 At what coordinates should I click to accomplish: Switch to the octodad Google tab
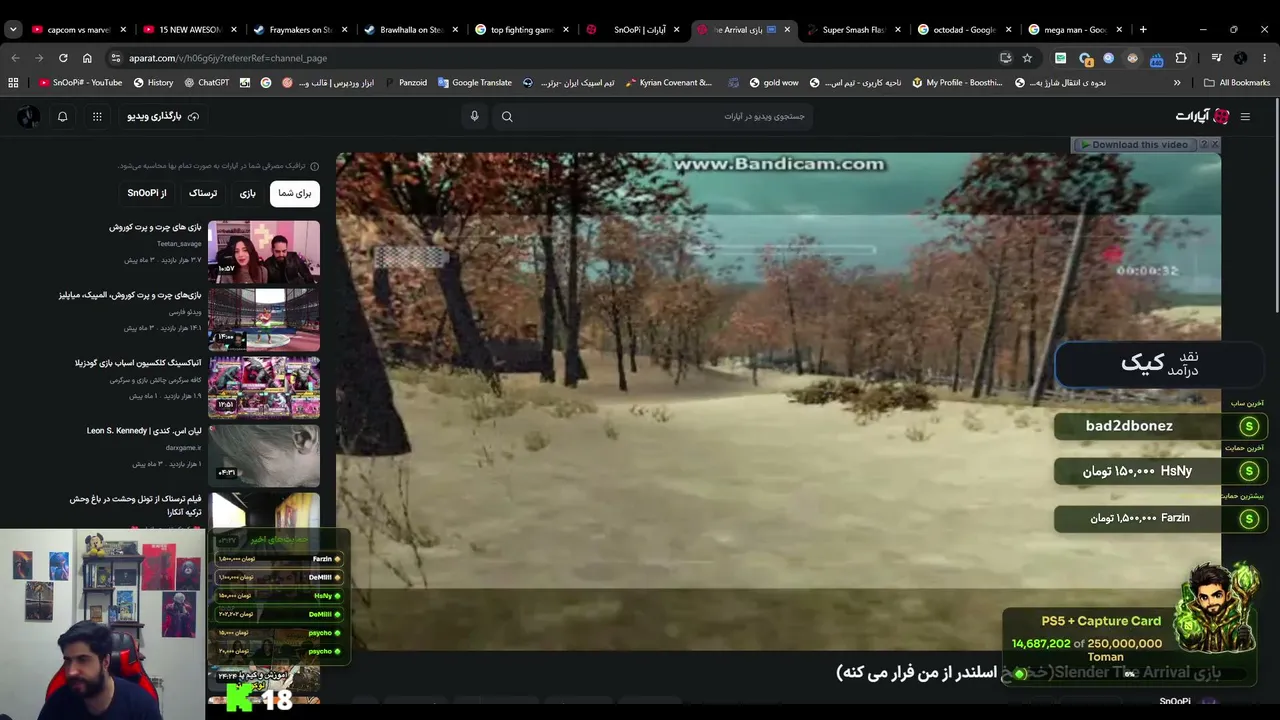pyautogui.click(x=964, y=30)
